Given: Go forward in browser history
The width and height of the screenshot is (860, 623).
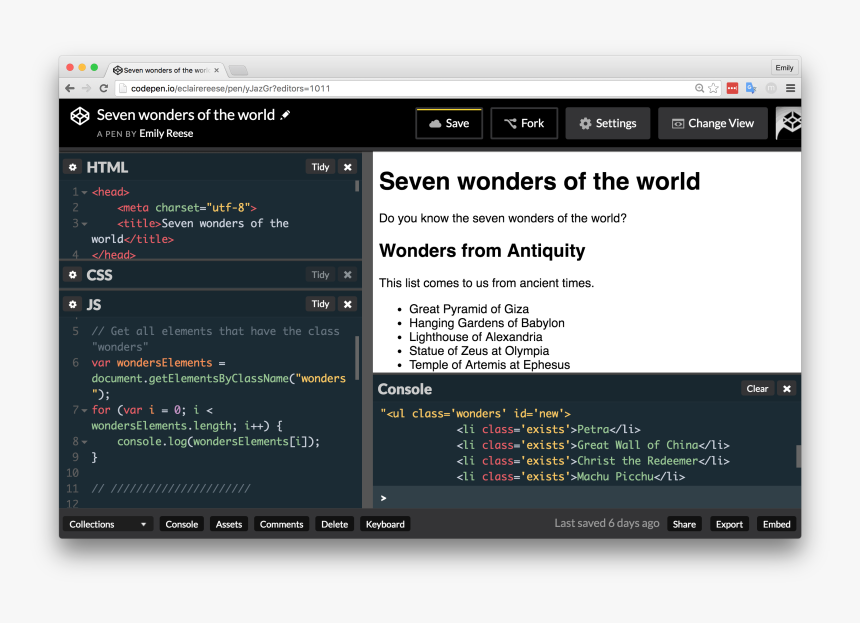Looking at the screenshot, I should click(x=87, y=88).
